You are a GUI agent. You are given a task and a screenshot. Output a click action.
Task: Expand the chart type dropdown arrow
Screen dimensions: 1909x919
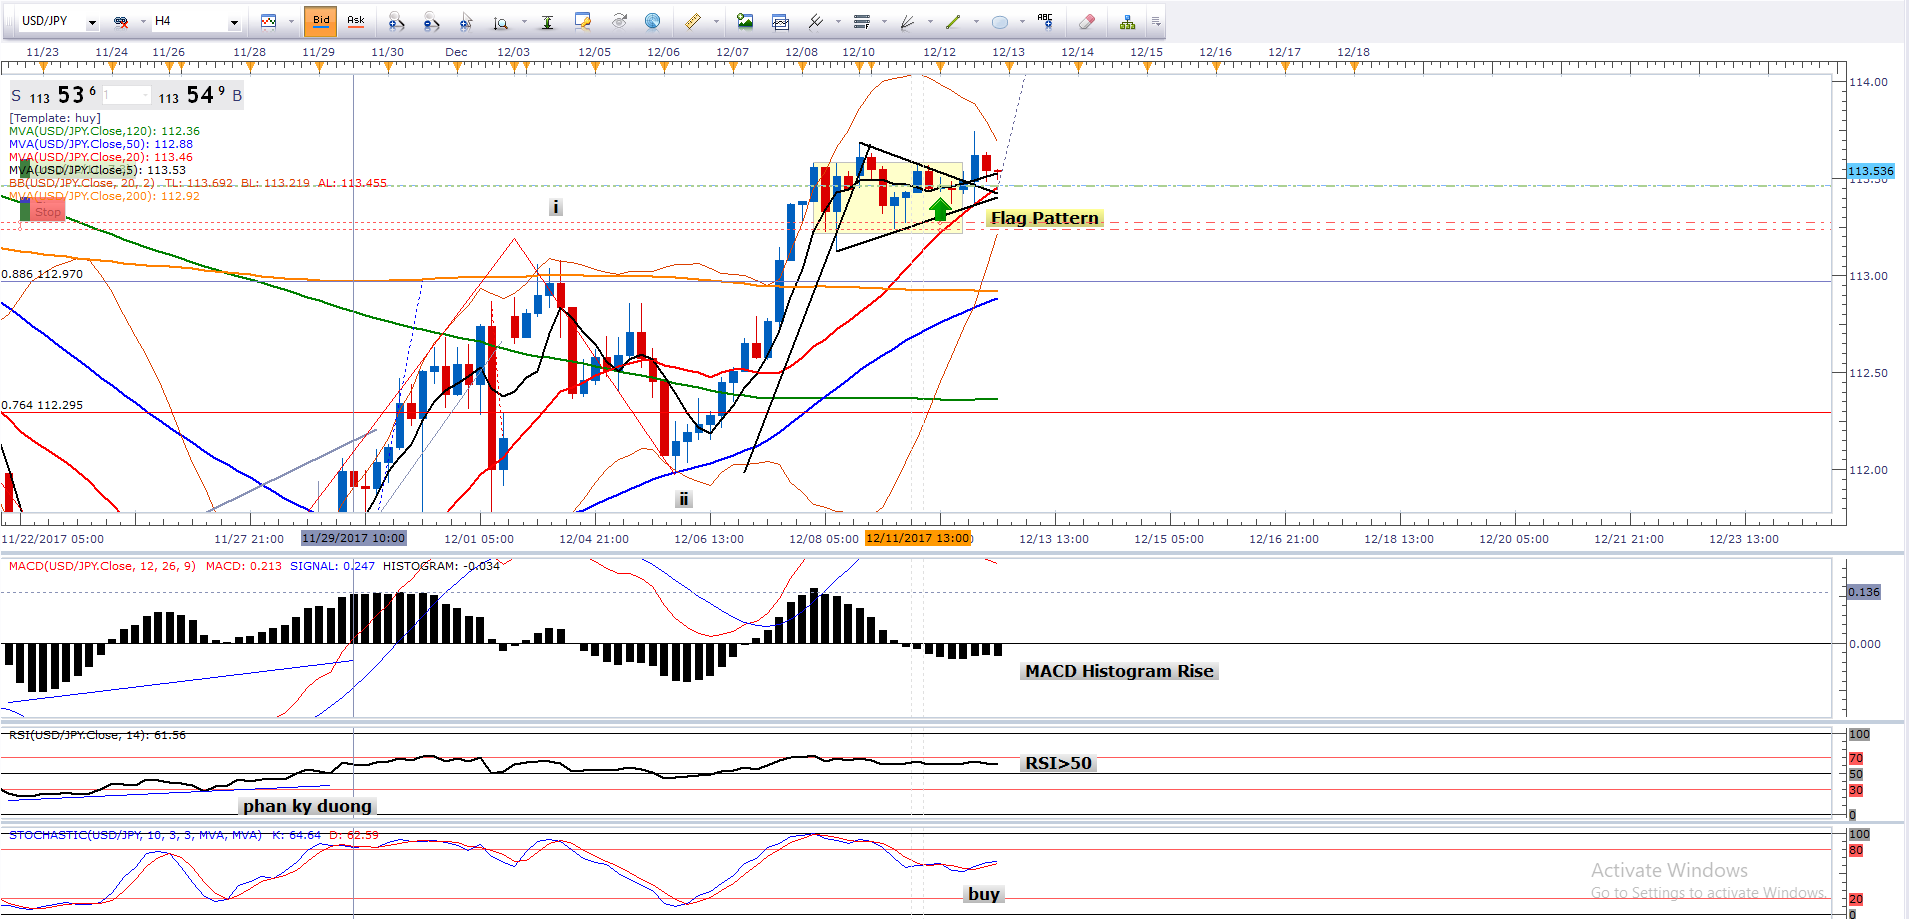tap(291, 22)
